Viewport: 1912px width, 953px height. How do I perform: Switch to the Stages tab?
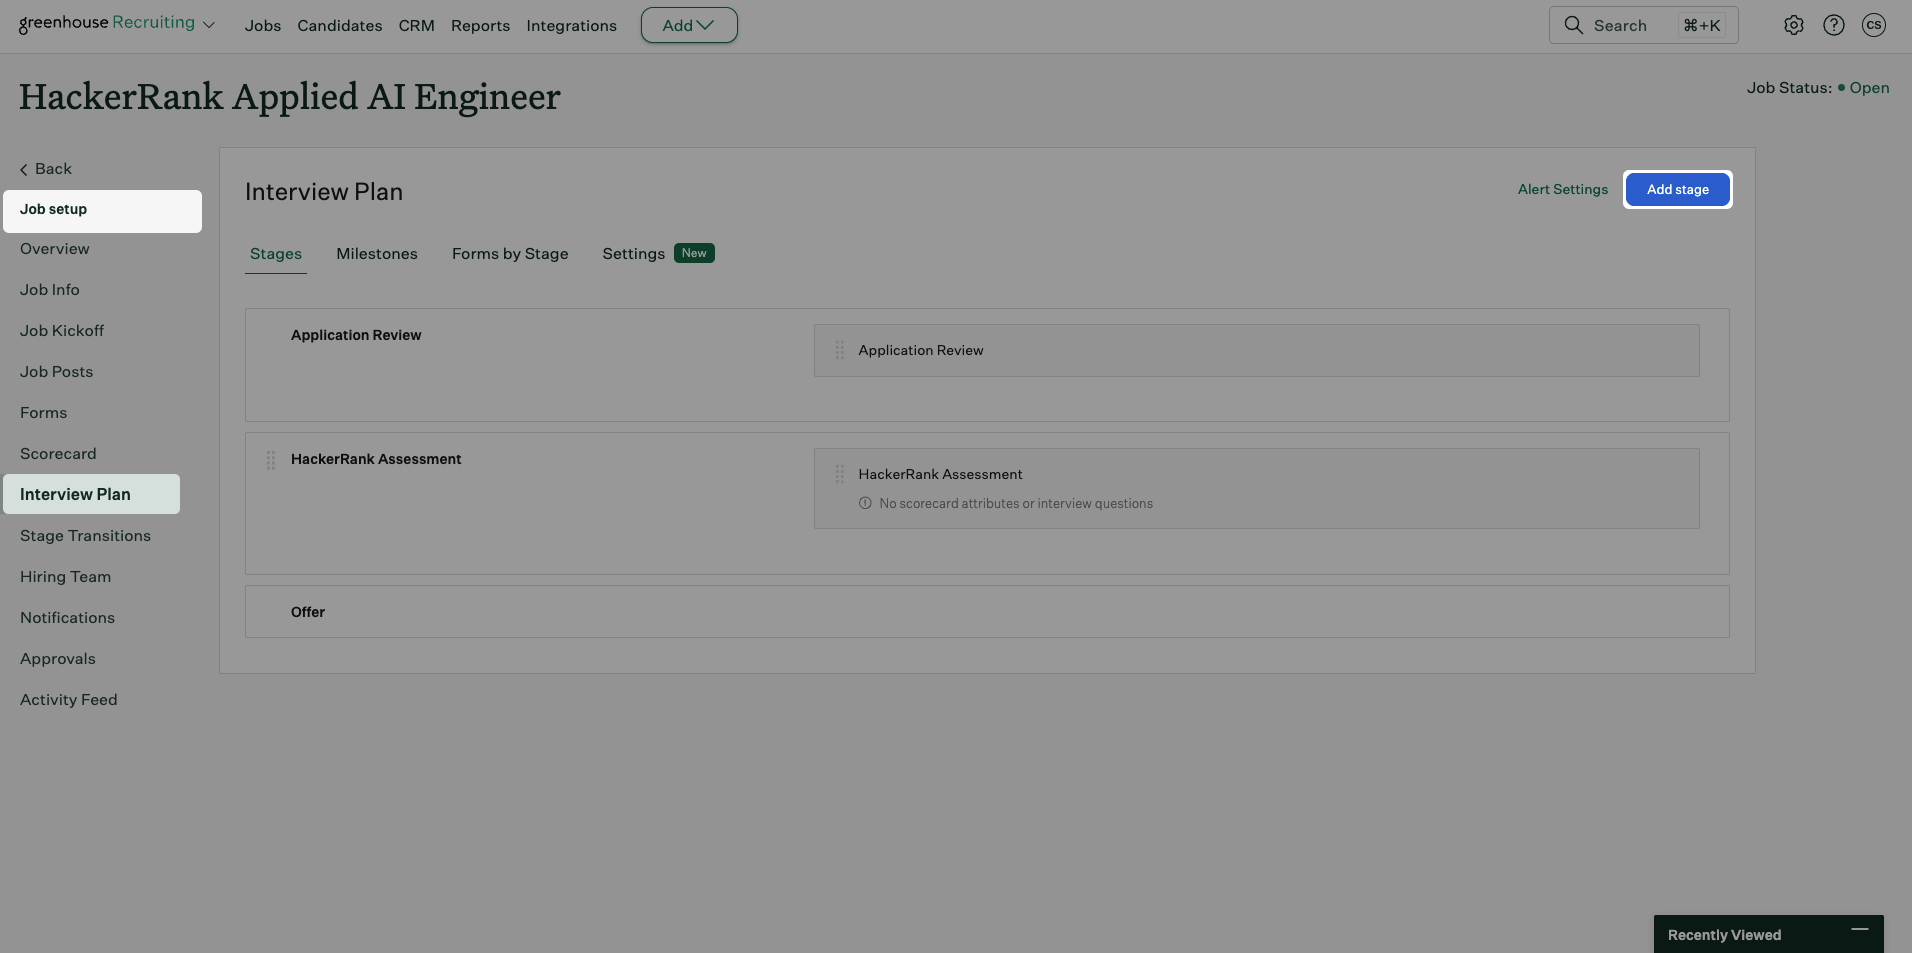pyautogui.click(x=276, y=254)
